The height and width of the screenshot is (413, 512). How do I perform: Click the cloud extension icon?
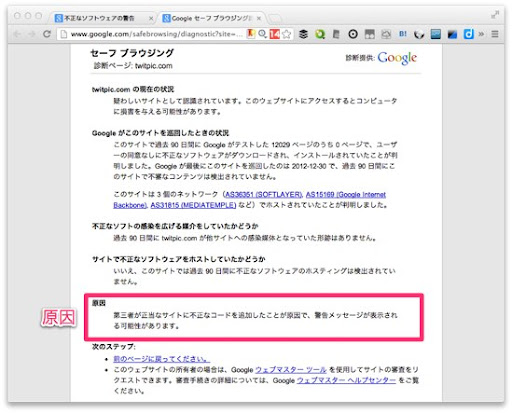(x=386, y=34)
